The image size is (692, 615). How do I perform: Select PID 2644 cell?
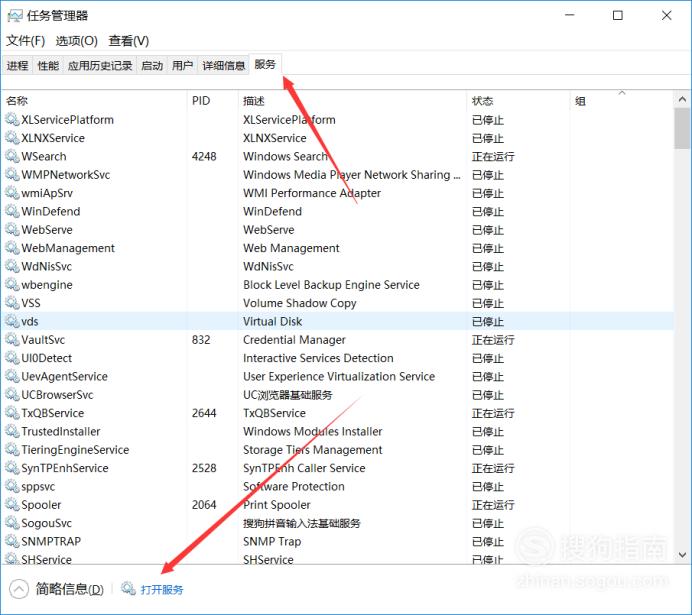pyautogui.click(x=204, y=413)
